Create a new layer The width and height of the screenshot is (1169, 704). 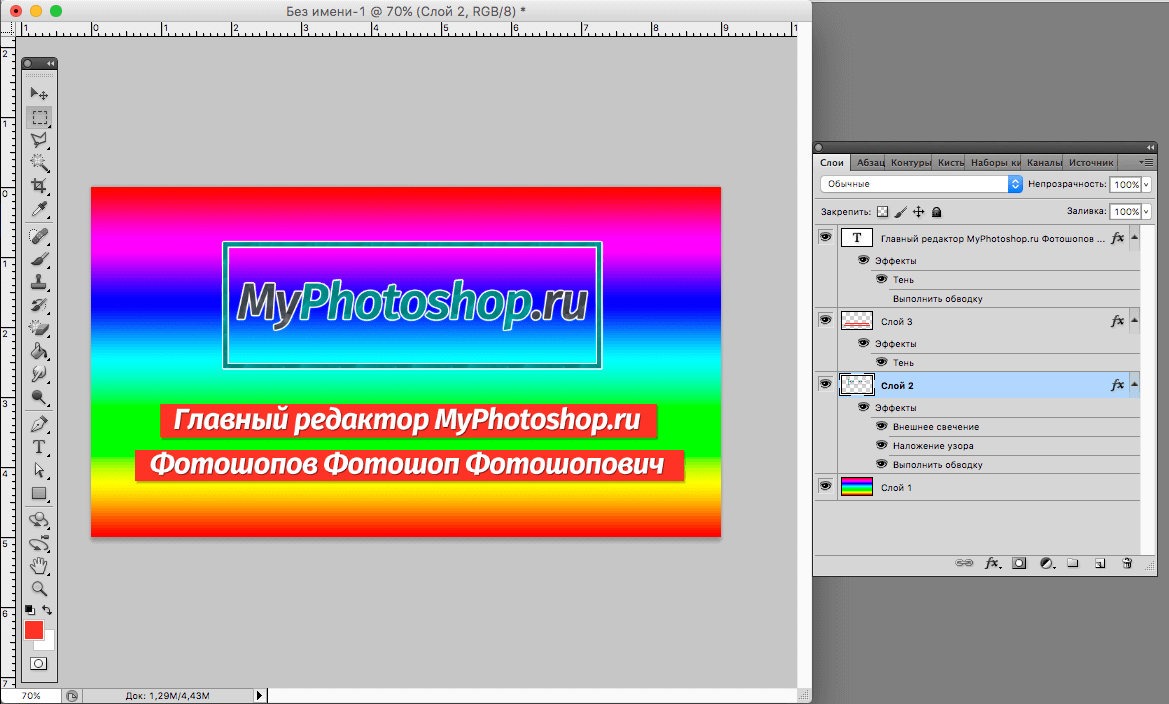click(1099, 563)
